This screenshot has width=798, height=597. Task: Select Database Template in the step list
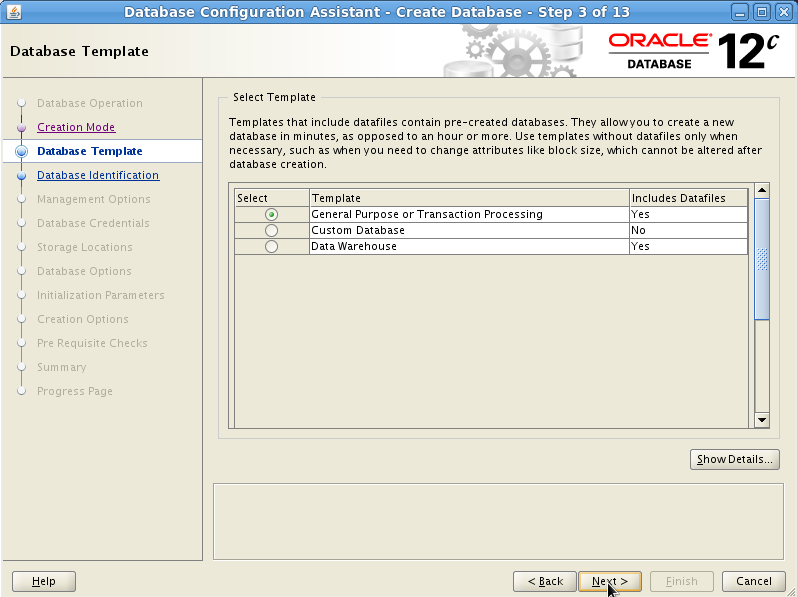coord(90,151)
